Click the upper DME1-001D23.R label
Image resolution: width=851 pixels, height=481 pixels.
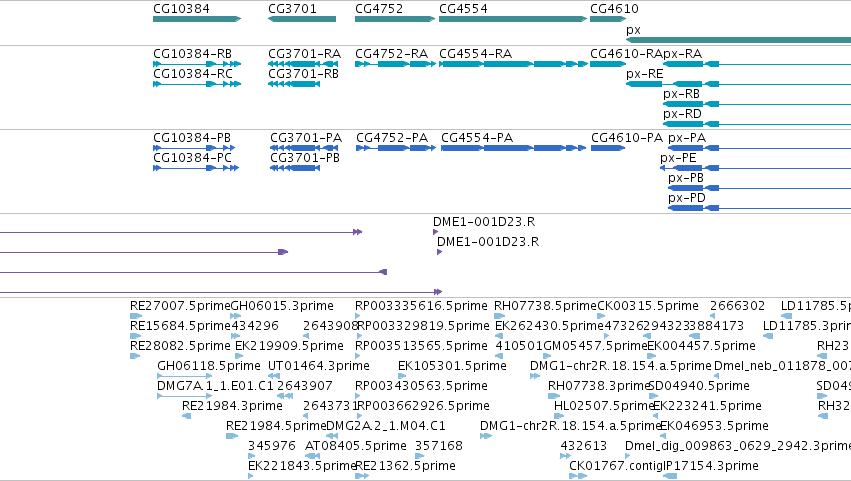pyautogui.click(x=484, y=222)
